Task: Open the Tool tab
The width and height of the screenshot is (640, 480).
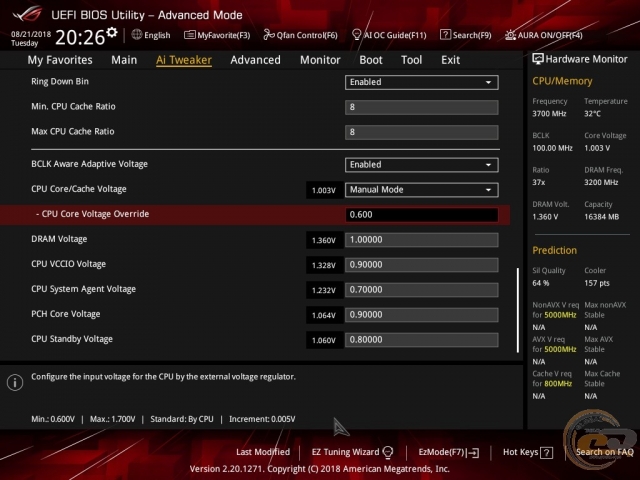Action: point(411,60)
